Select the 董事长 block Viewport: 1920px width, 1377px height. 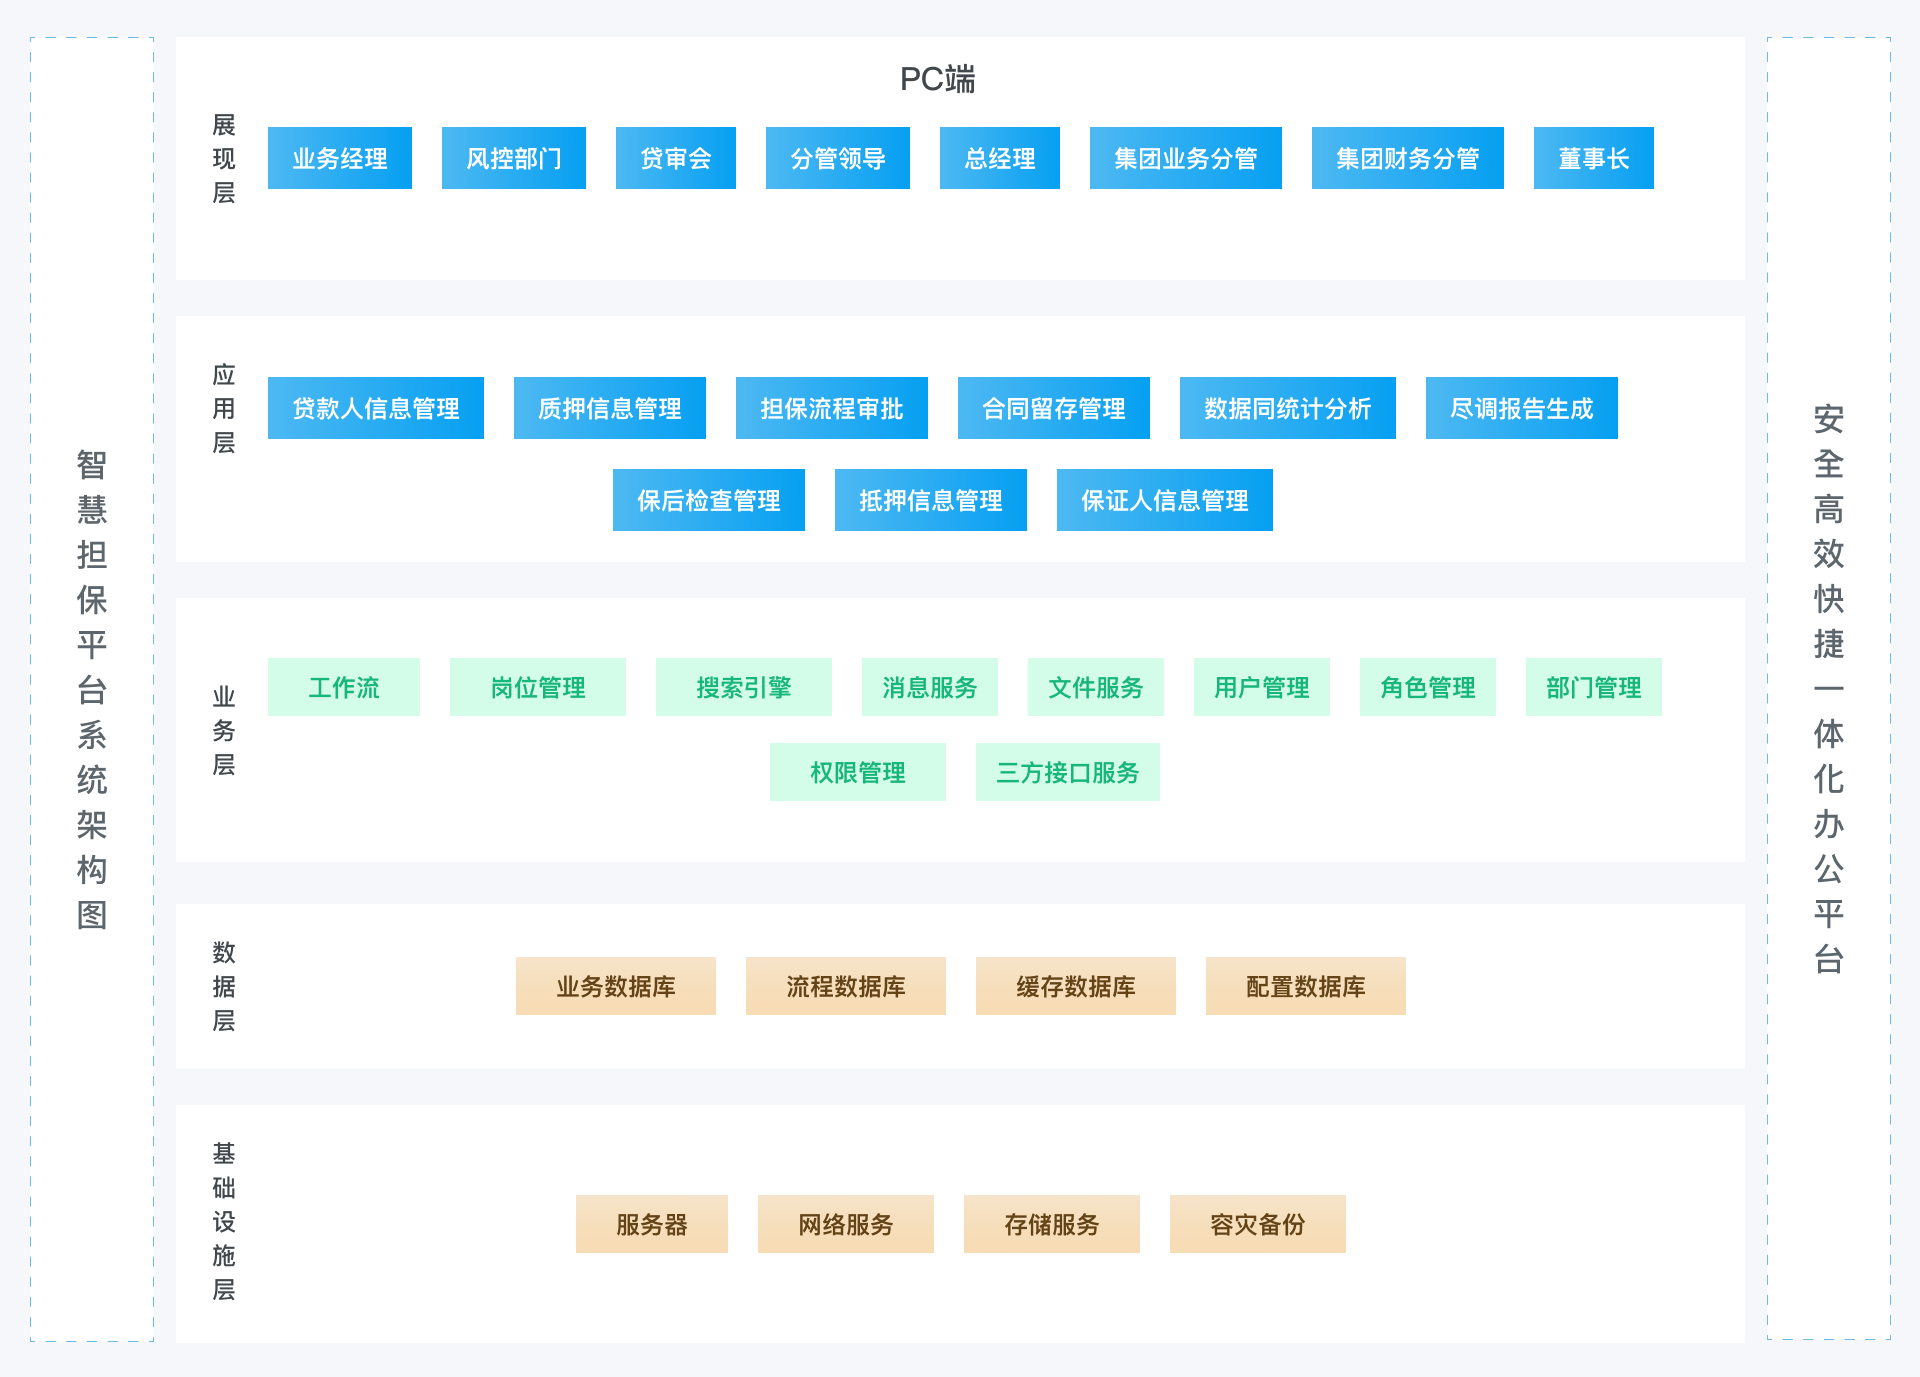pyautogui.click(x=1593, y=158)
